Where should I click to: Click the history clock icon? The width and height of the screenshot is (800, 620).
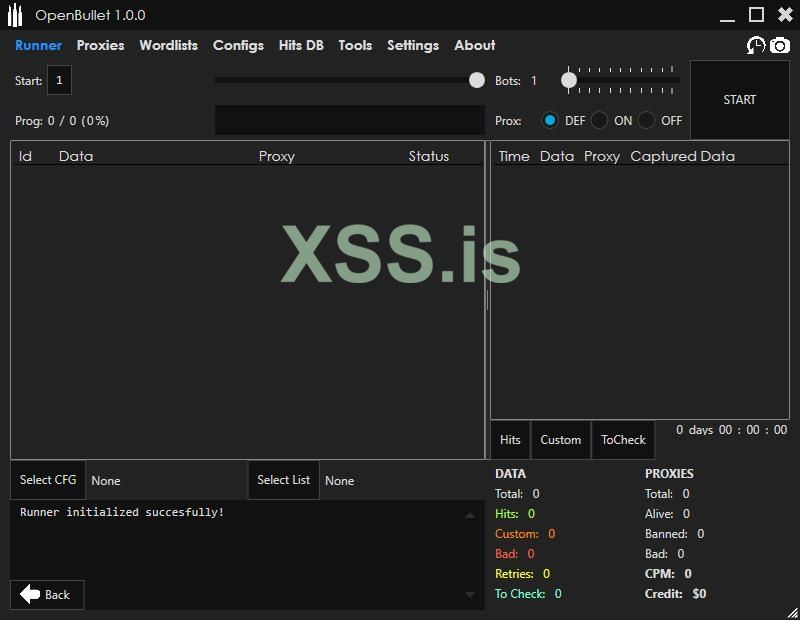(756, 45)
